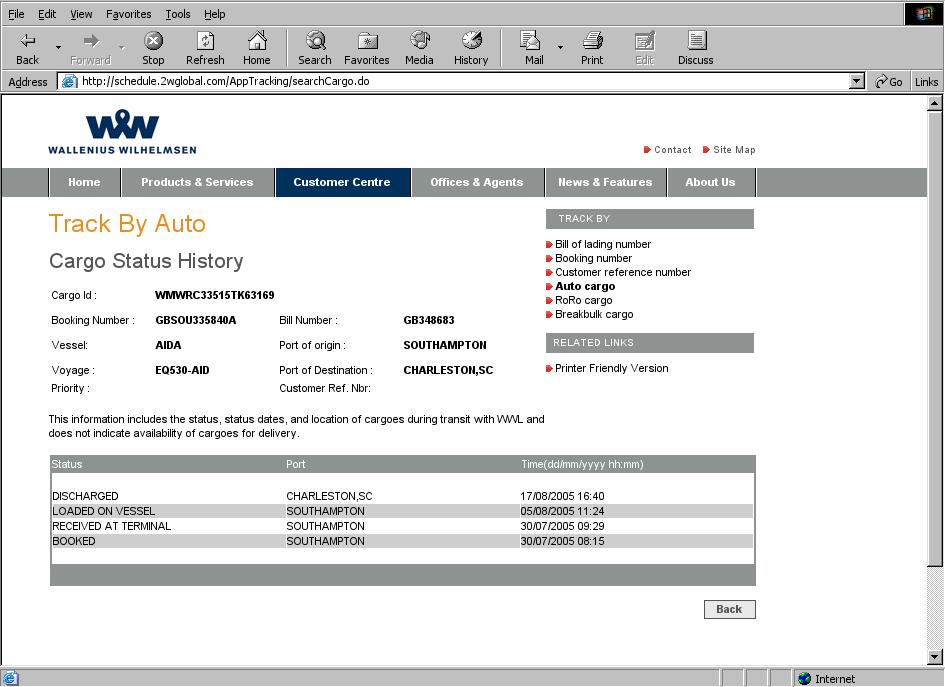Viewport: 945px width, 687px height.
Task: Click the port cell CHARLESTON,SC in status table
Action: point(329,496)
